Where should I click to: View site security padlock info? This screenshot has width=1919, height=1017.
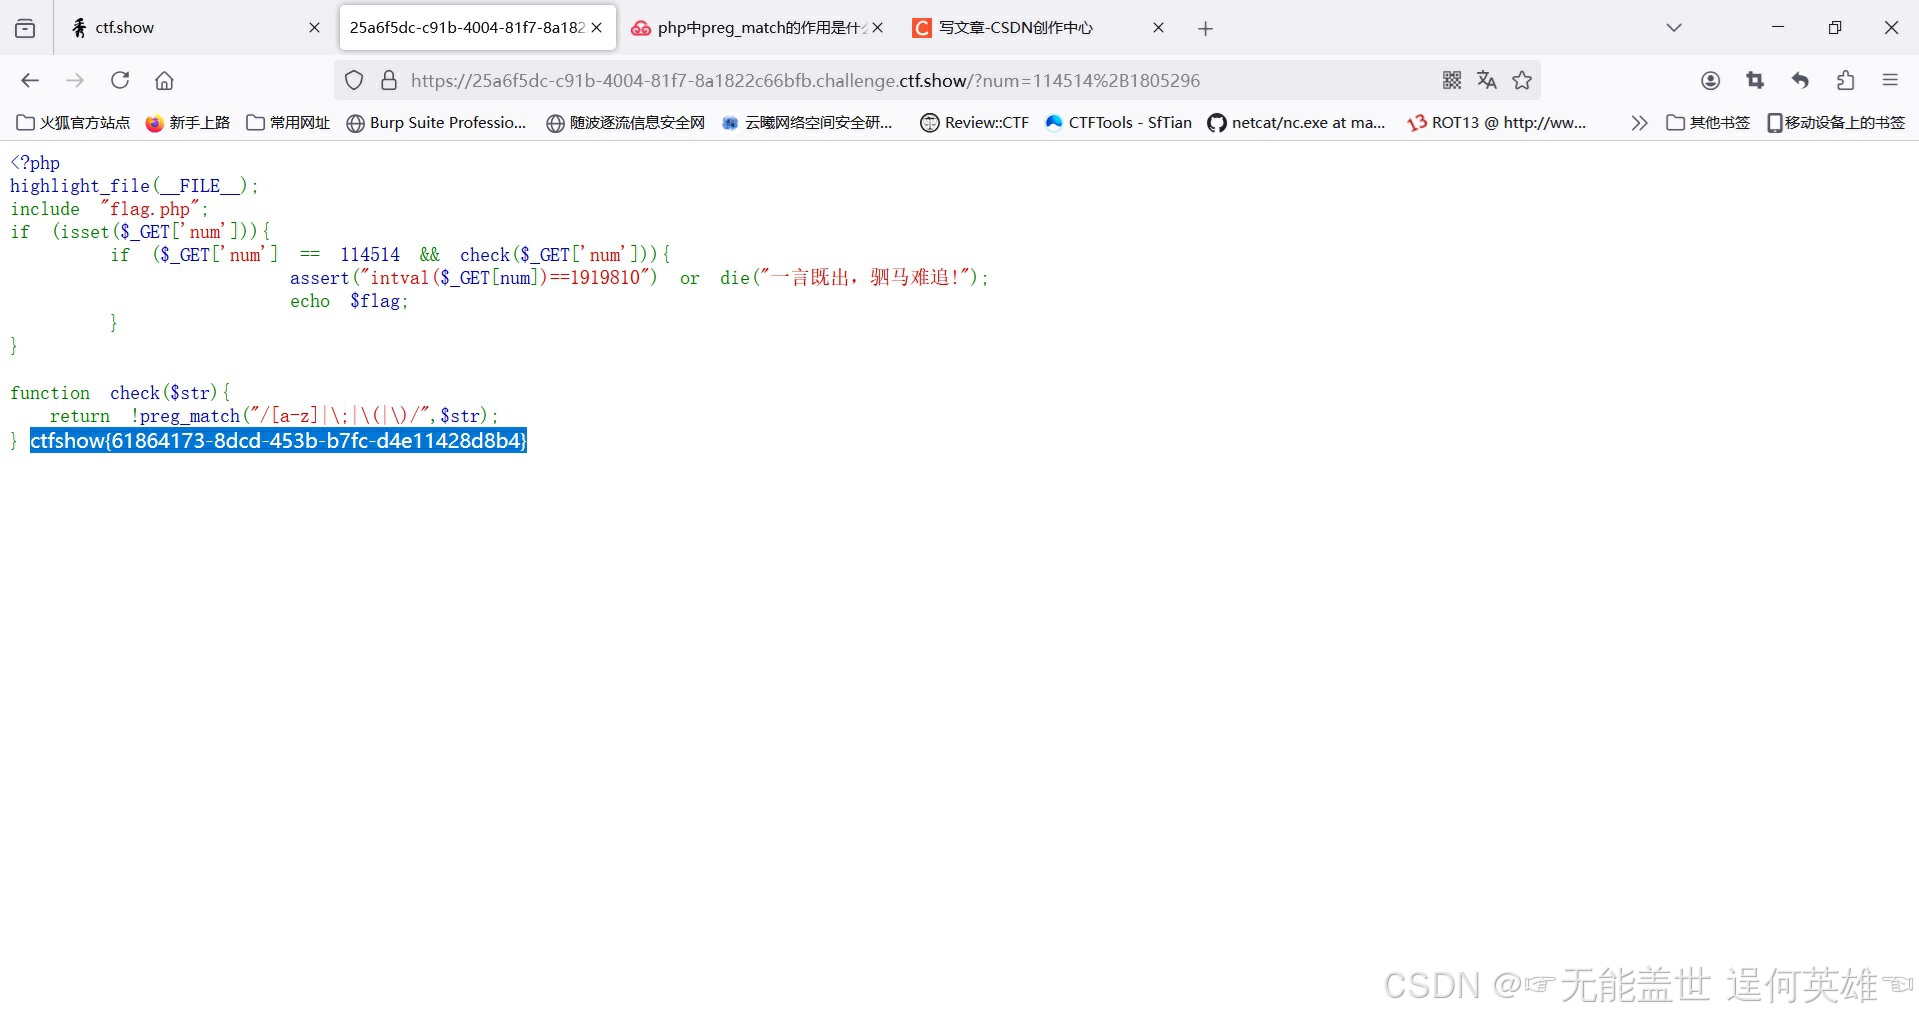pos(389,80)
